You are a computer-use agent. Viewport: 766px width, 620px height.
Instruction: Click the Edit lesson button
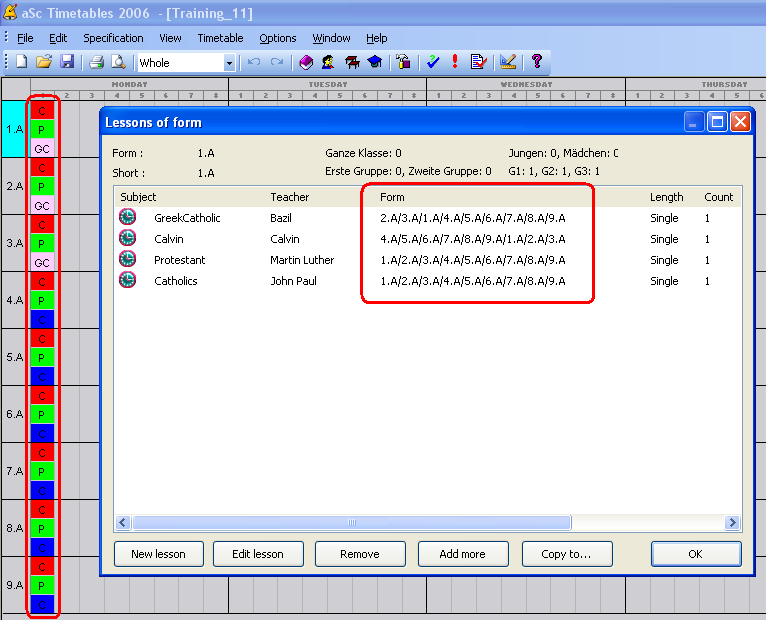point(258,554)
